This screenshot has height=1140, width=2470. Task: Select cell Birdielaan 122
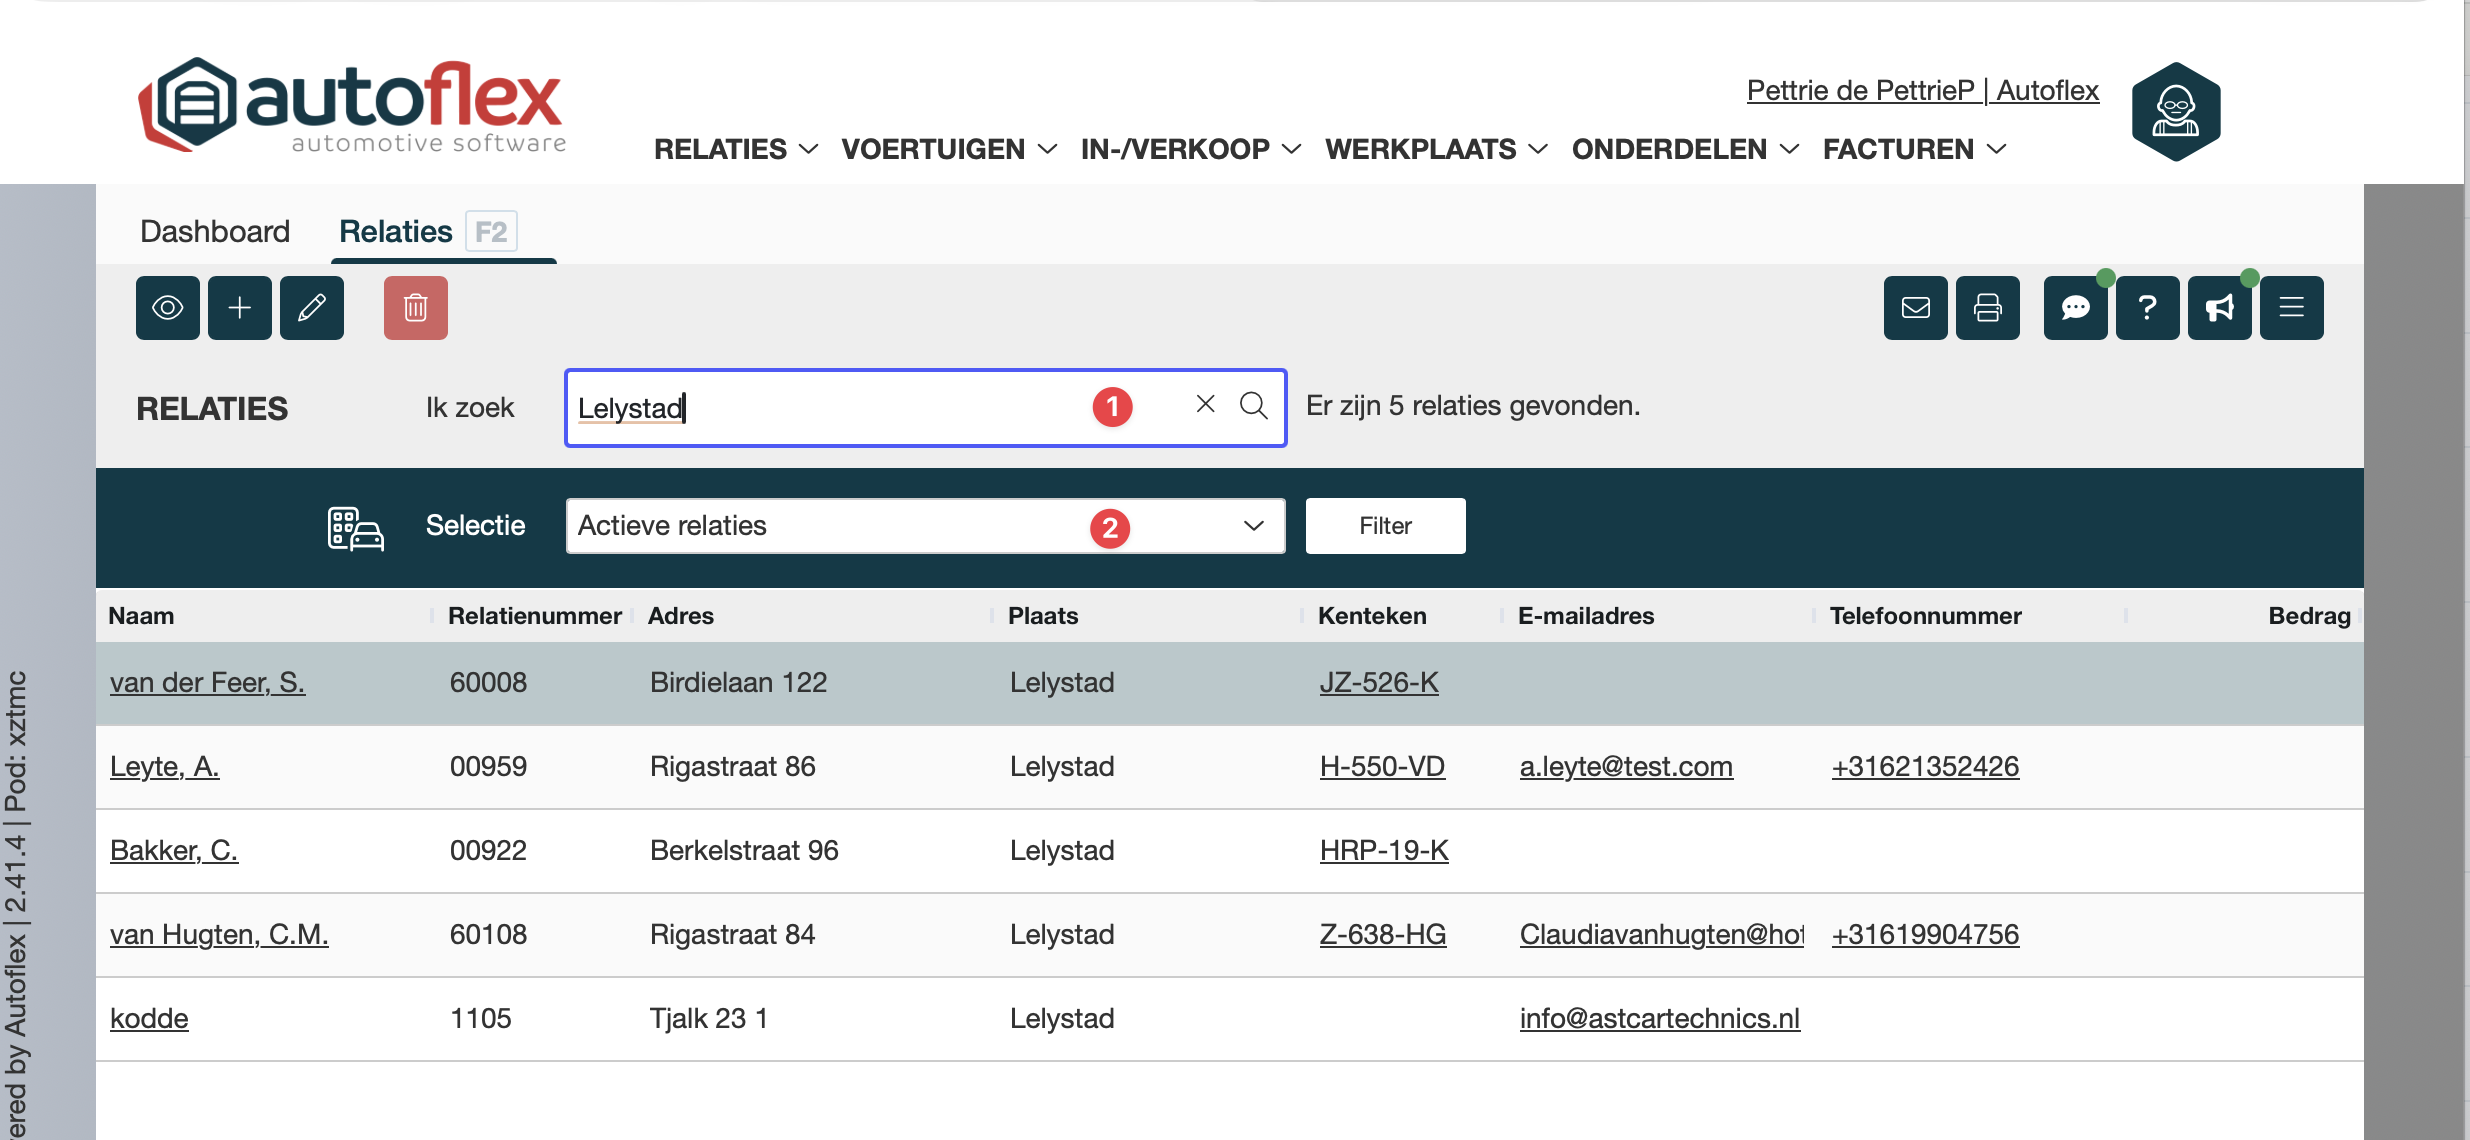click(739, 682)
